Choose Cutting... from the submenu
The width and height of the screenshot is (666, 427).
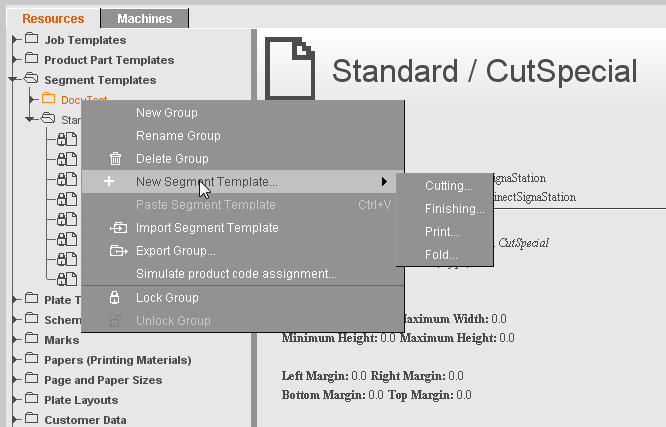[x=448, y=186]
